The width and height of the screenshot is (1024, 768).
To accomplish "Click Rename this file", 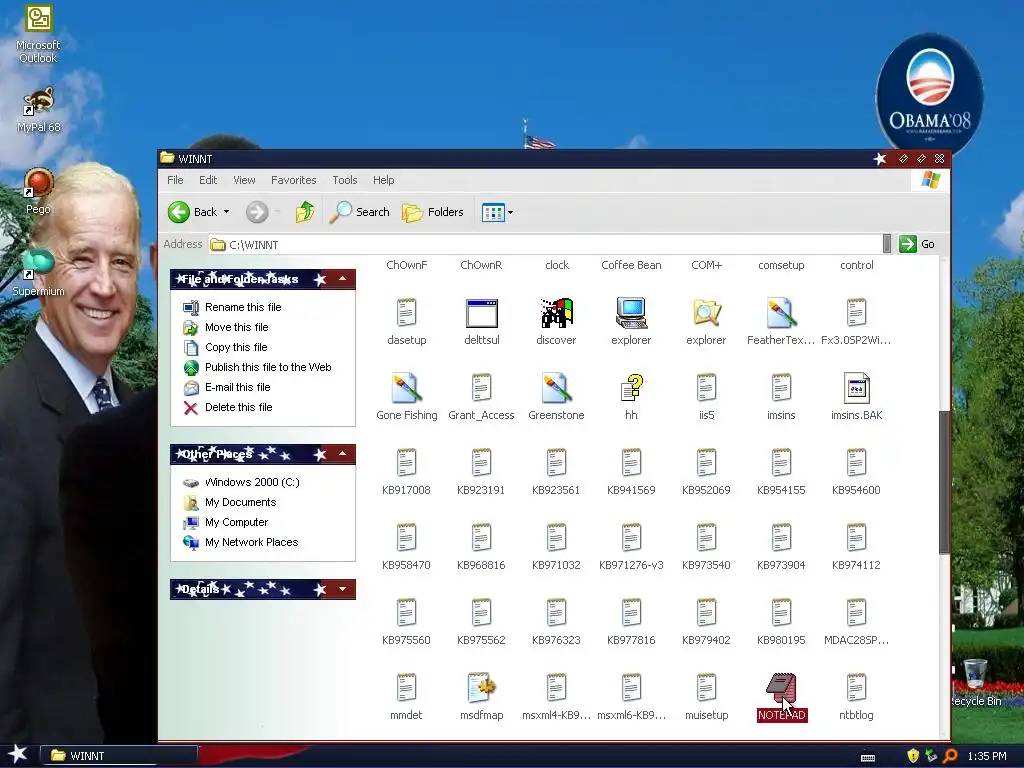I will coord(232,307).
